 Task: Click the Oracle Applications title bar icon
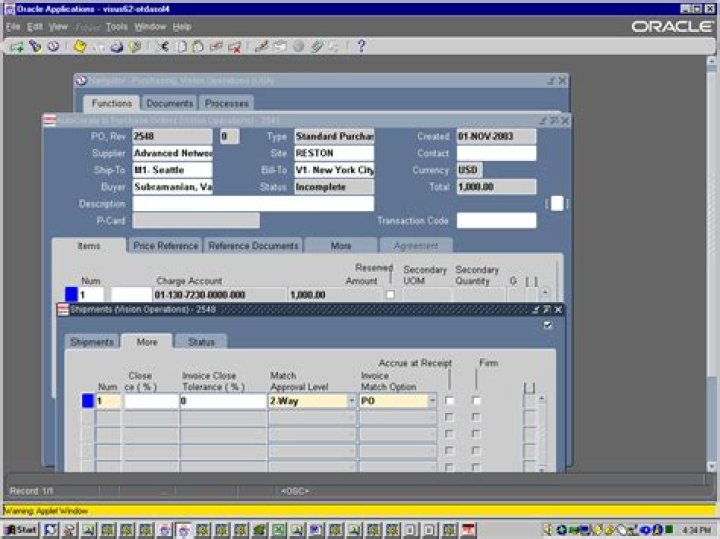point(9,9)
